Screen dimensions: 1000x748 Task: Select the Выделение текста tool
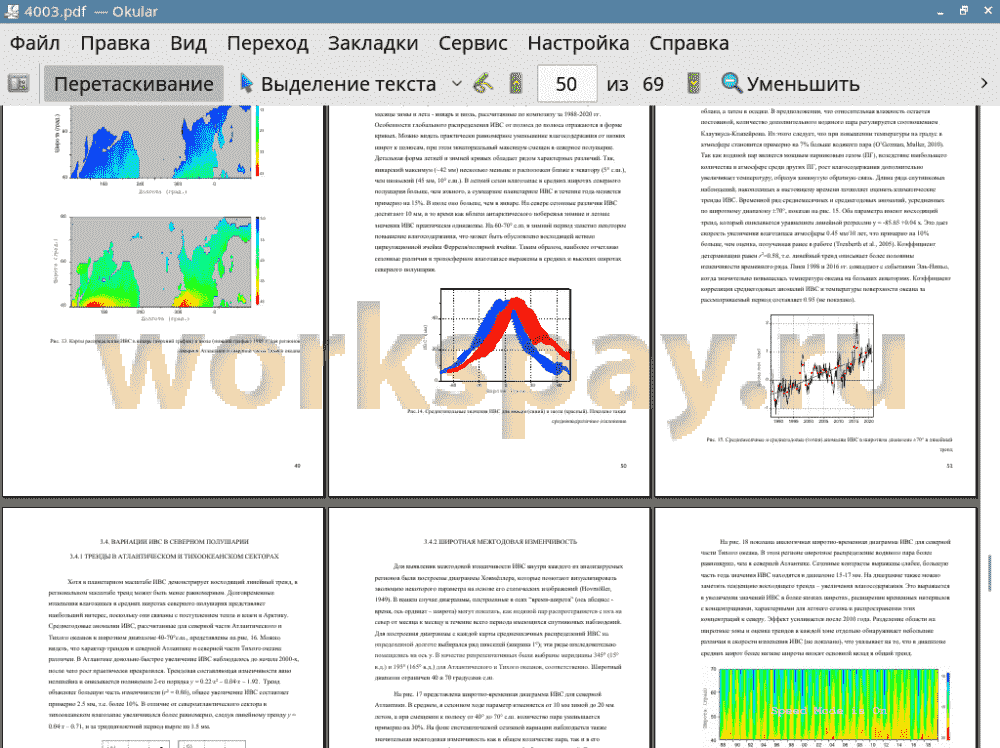click(338, 84)
